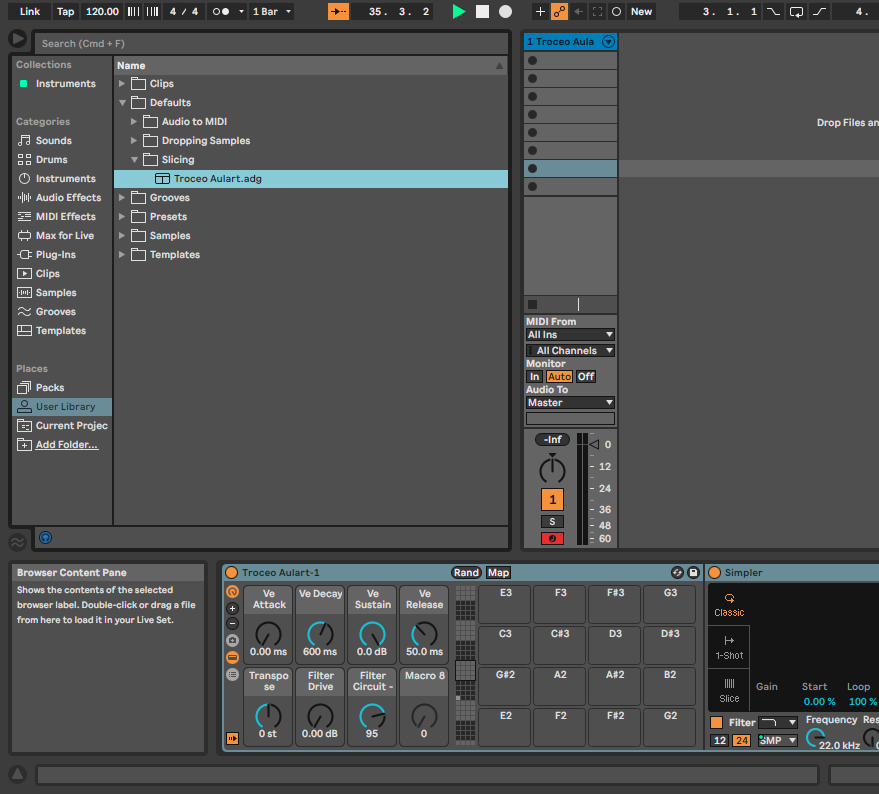Click the hot-swap icon on Troceo Aulart-1 rack
This screenshot has width=879, height=794.
pyautogui.click(x=678, y=572)
